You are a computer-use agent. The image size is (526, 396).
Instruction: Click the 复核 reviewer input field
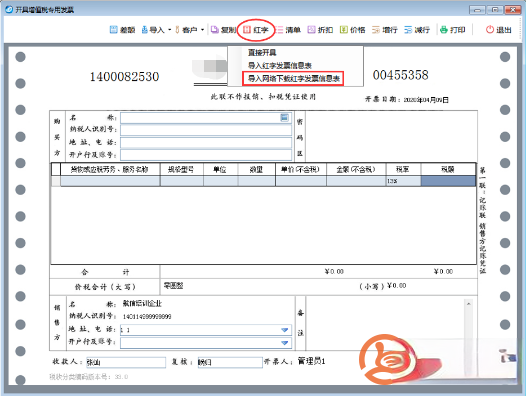coord(230,362)
